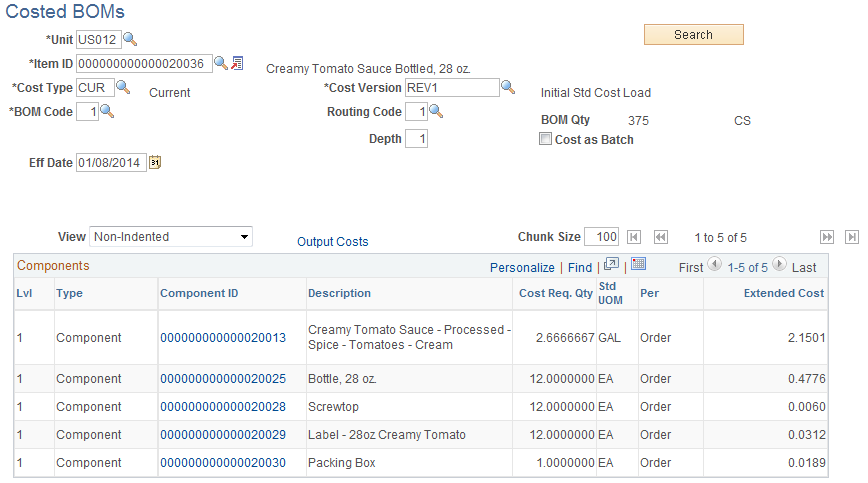Viewport: 868px width, 483px height.
Task: Click the Search button
Action: pyautogui.click(x=694, y=34)
